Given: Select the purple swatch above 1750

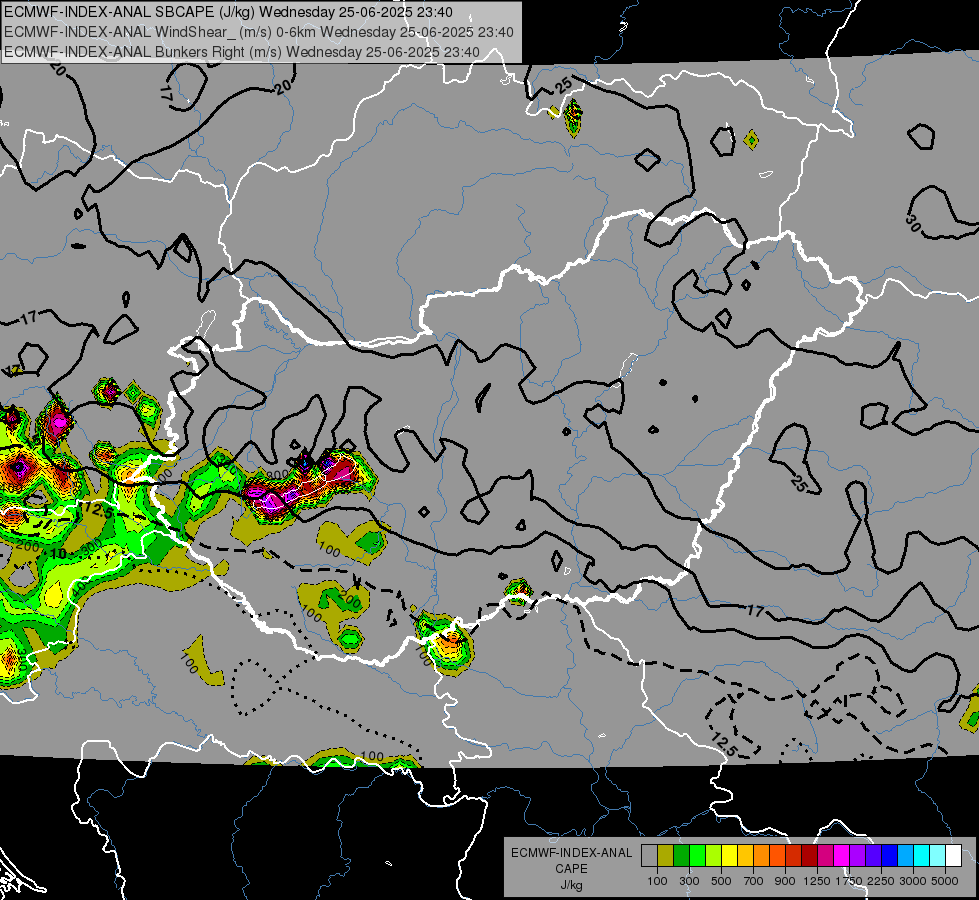Looking at the screenshot, I should [x=858, y=855].
